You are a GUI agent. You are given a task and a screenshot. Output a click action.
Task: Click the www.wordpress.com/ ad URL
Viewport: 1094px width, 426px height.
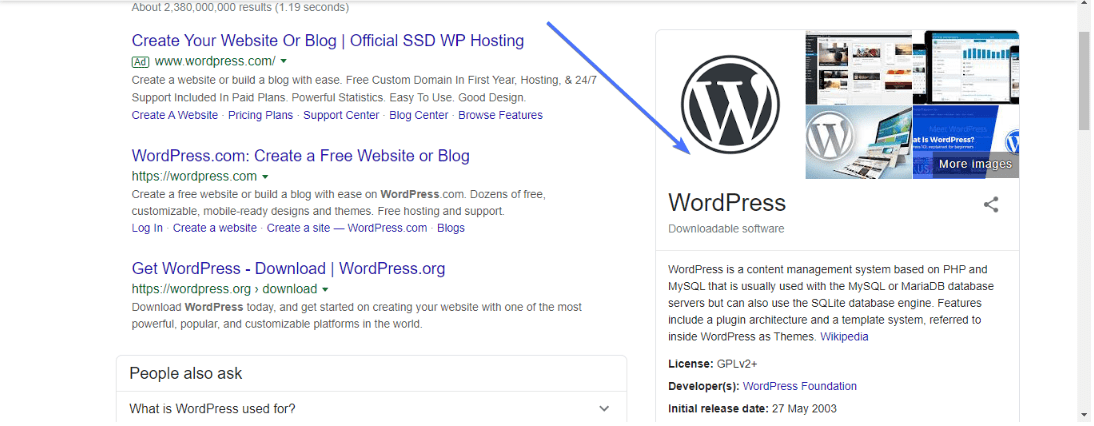click(x=215, y=61)
